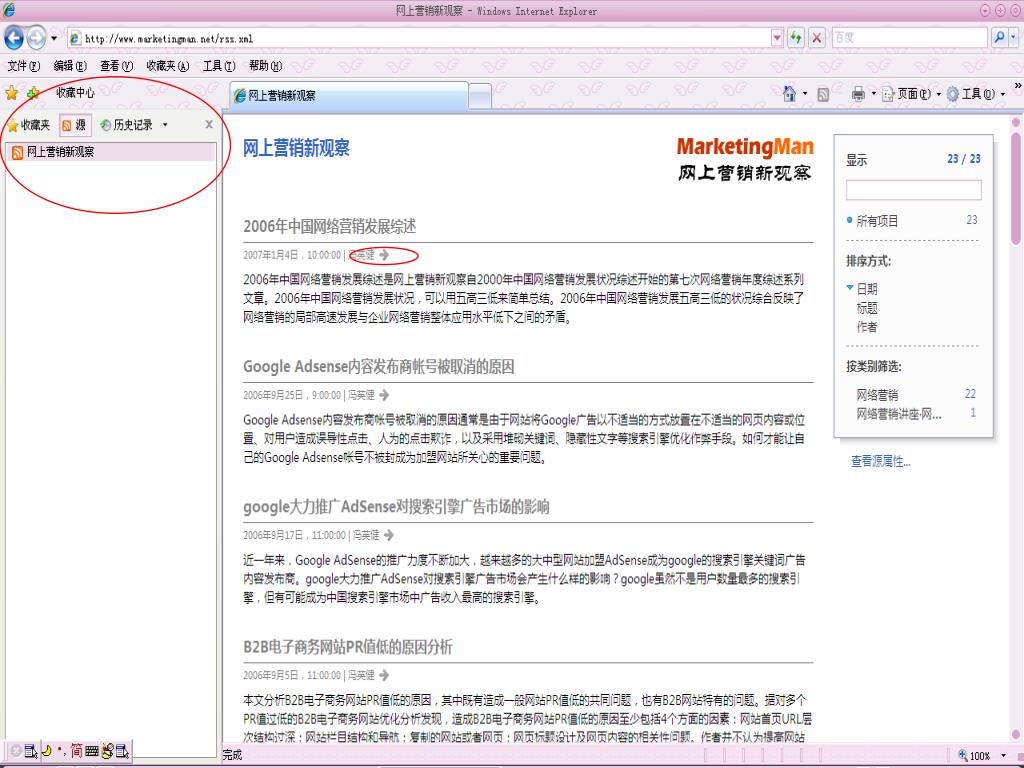1024x768 pixels.
Task: Open the 编辑(E) menu
Action: point(70,66)
